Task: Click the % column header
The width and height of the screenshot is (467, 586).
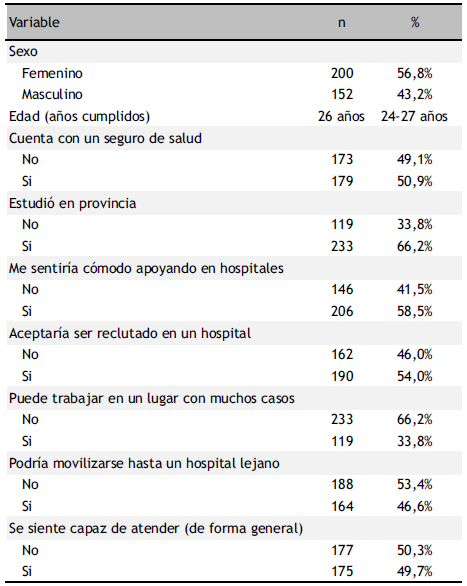Action: point(415,22)
